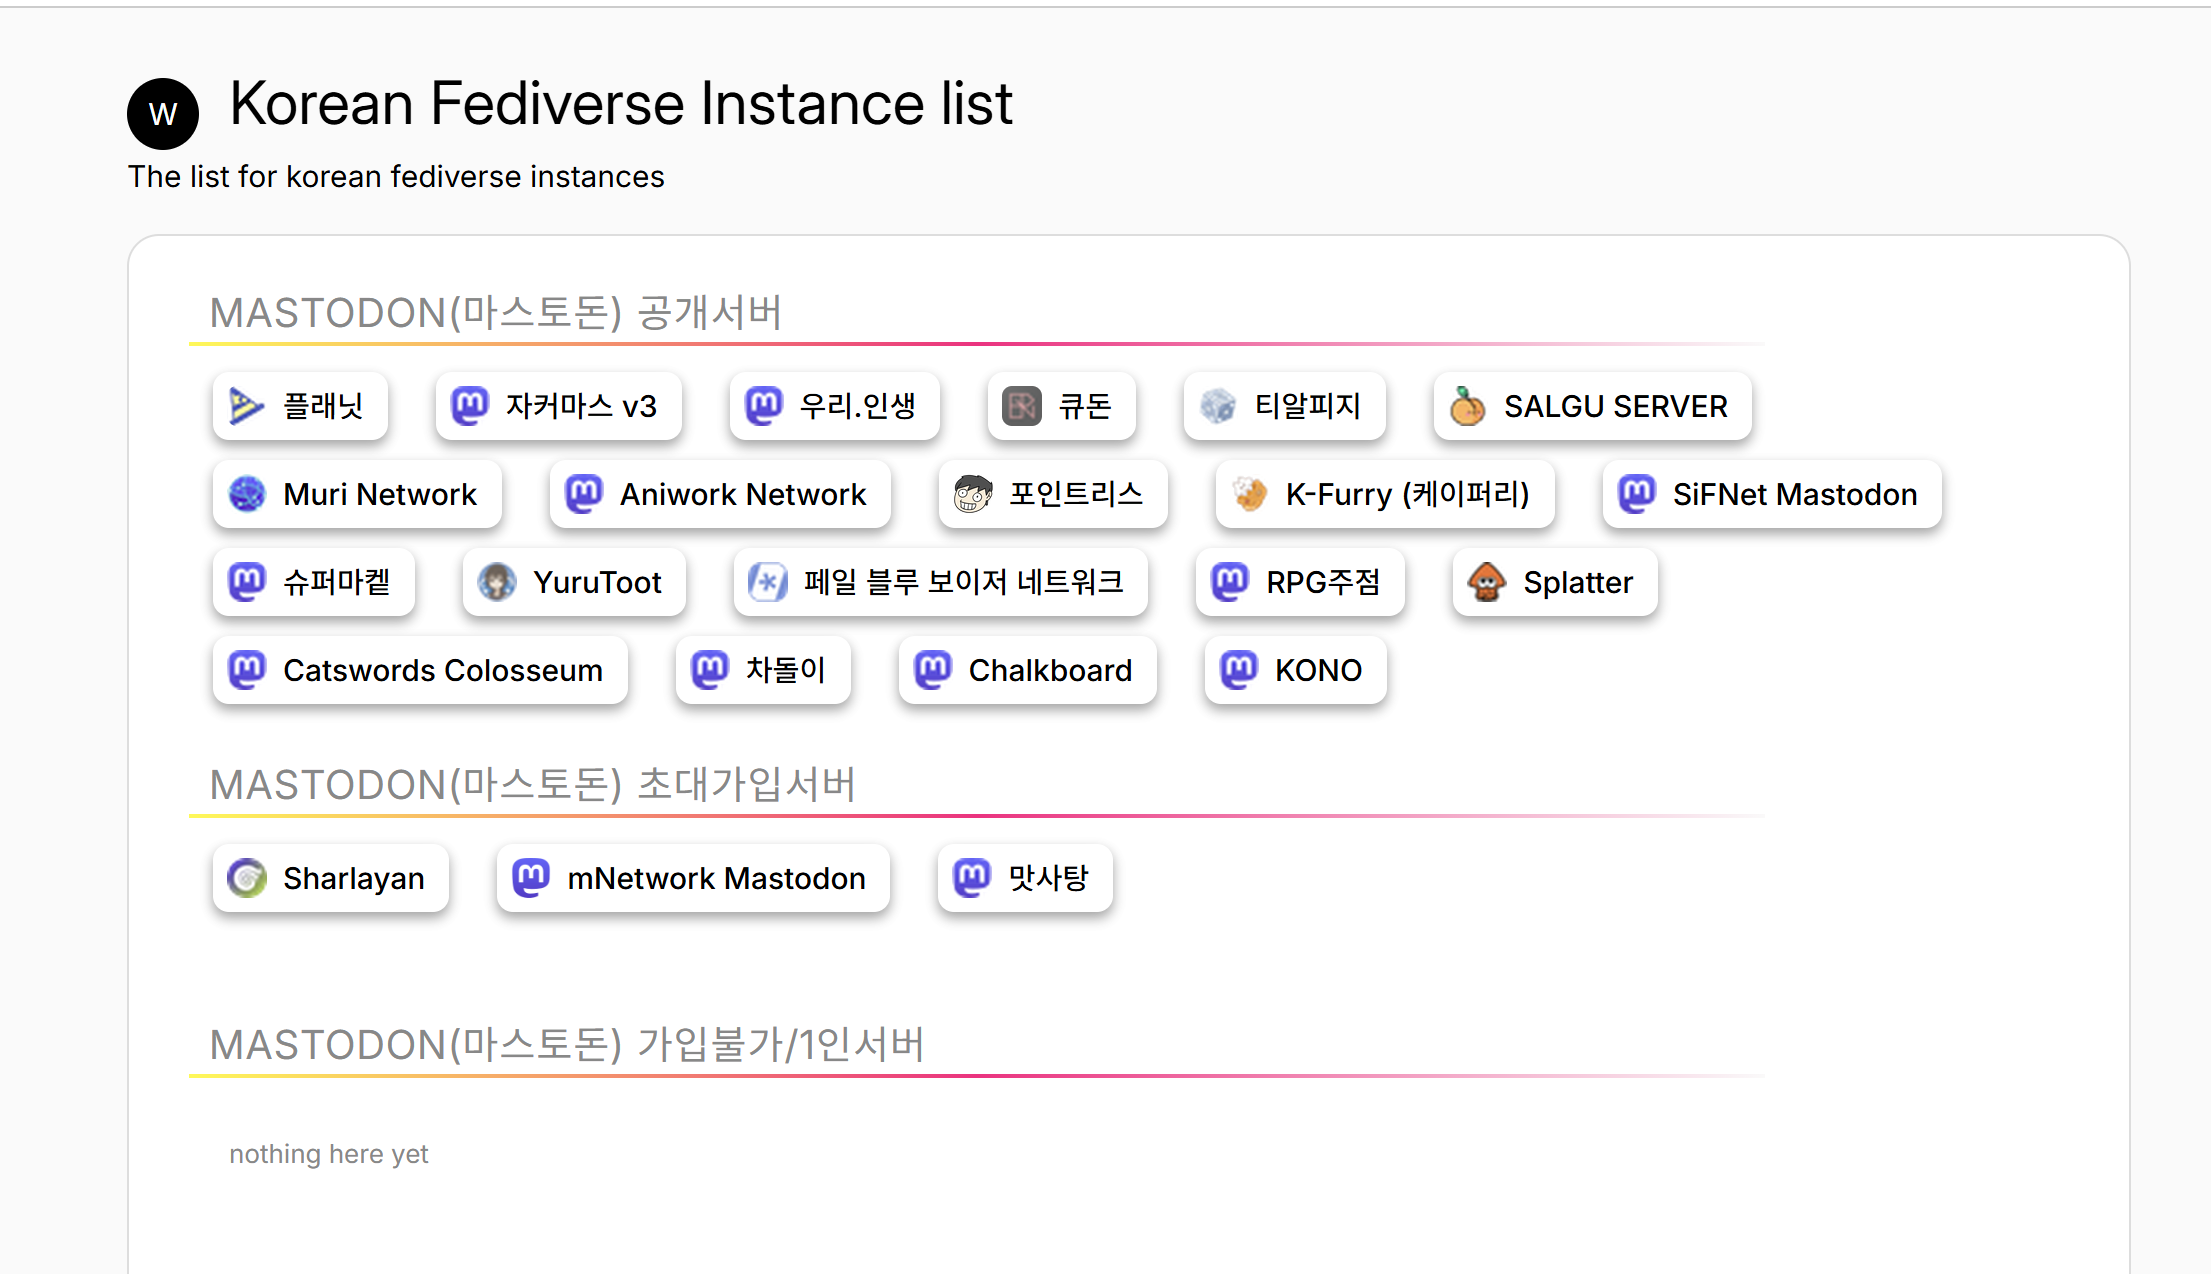Click the Sharlayan round emblem icon
Viewport: 2211px width, 1274px height.
click(x=247, y=878)
